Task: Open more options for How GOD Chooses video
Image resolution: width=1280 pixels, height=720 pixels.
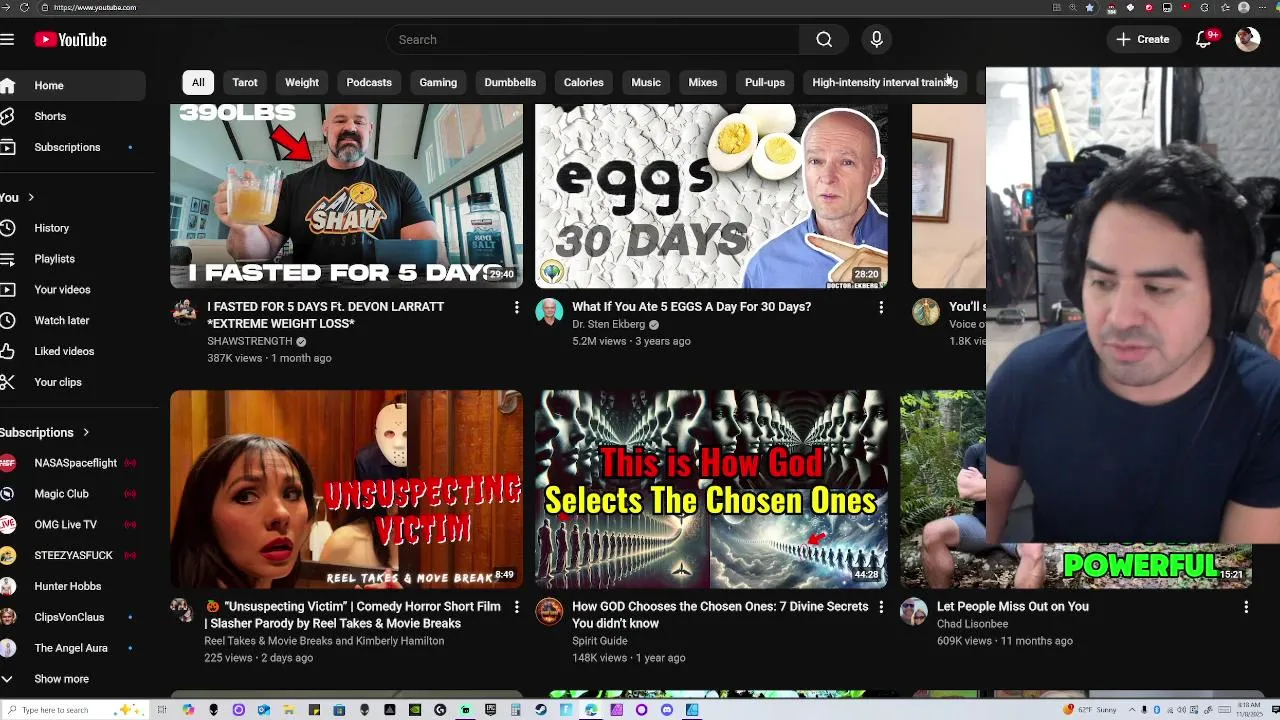Action: [881, 607]
